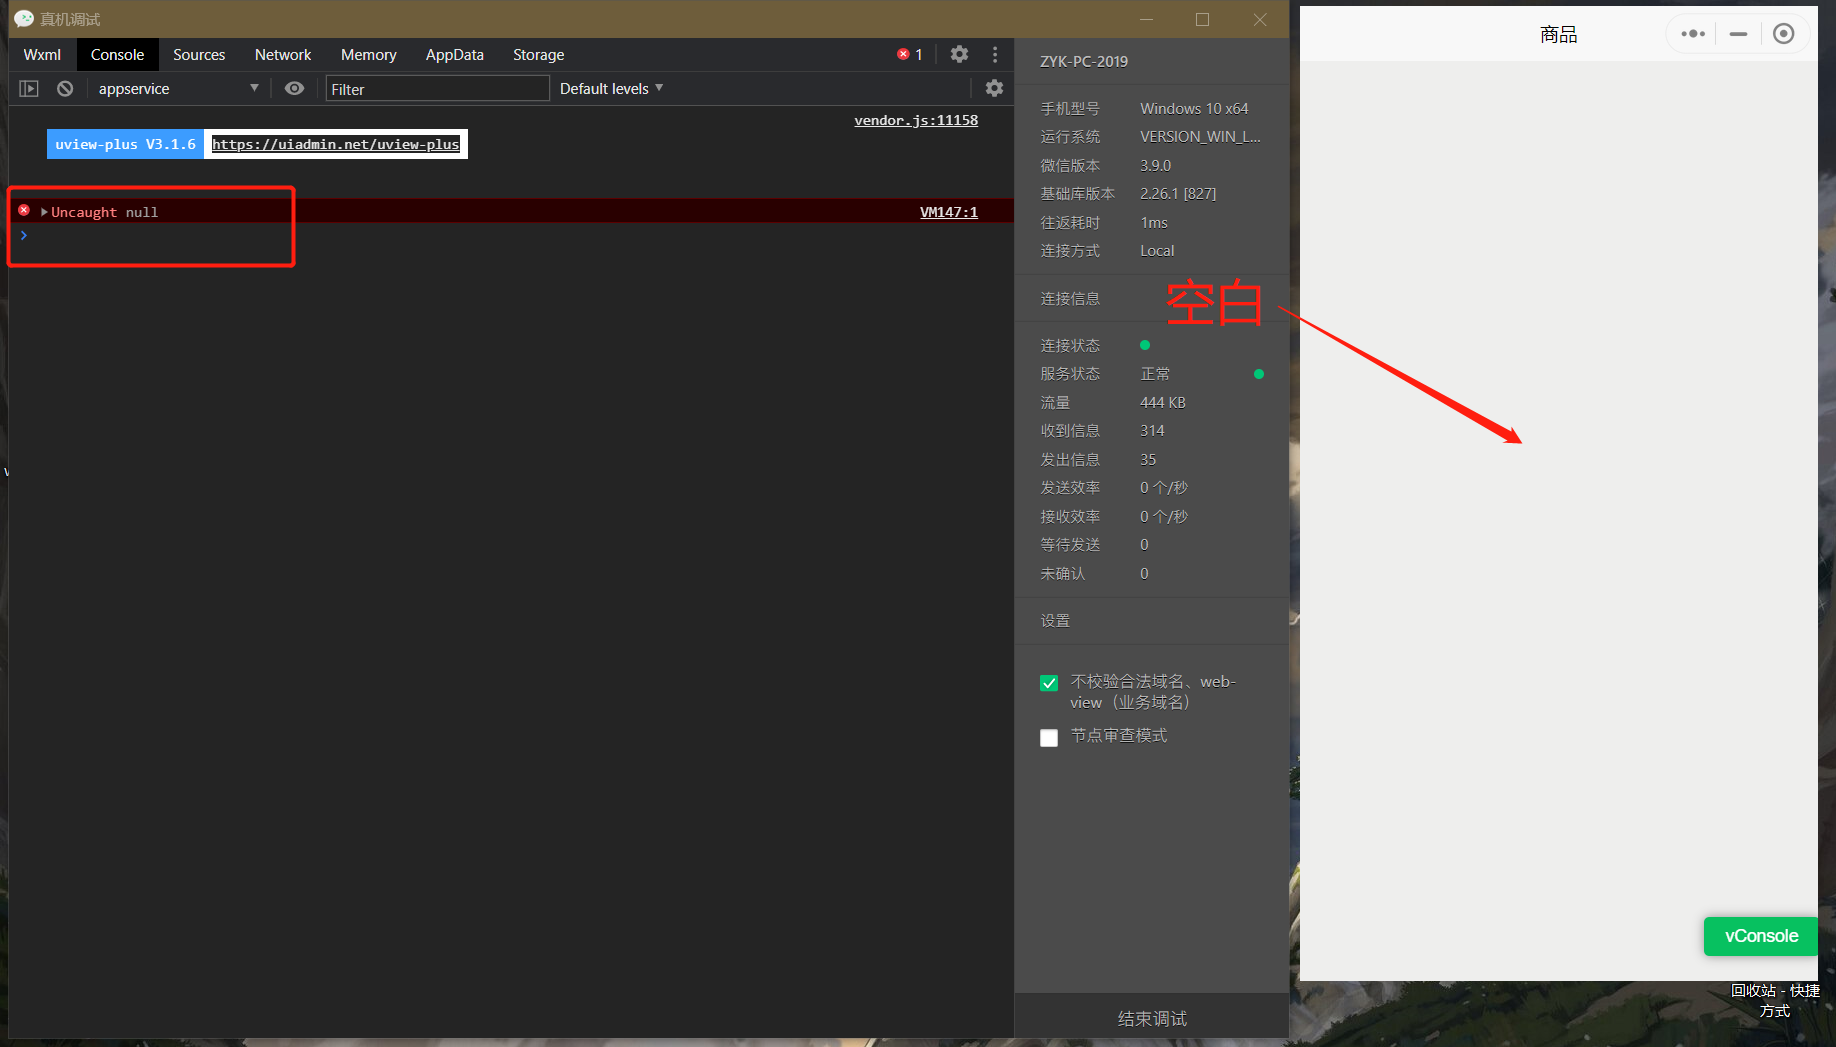Click the 商品 page title
The height and width of the screenshot is (1047, 1836).
1558,35
